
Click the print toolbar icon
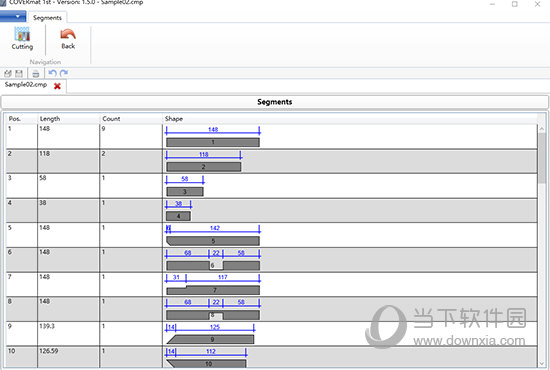35,74
